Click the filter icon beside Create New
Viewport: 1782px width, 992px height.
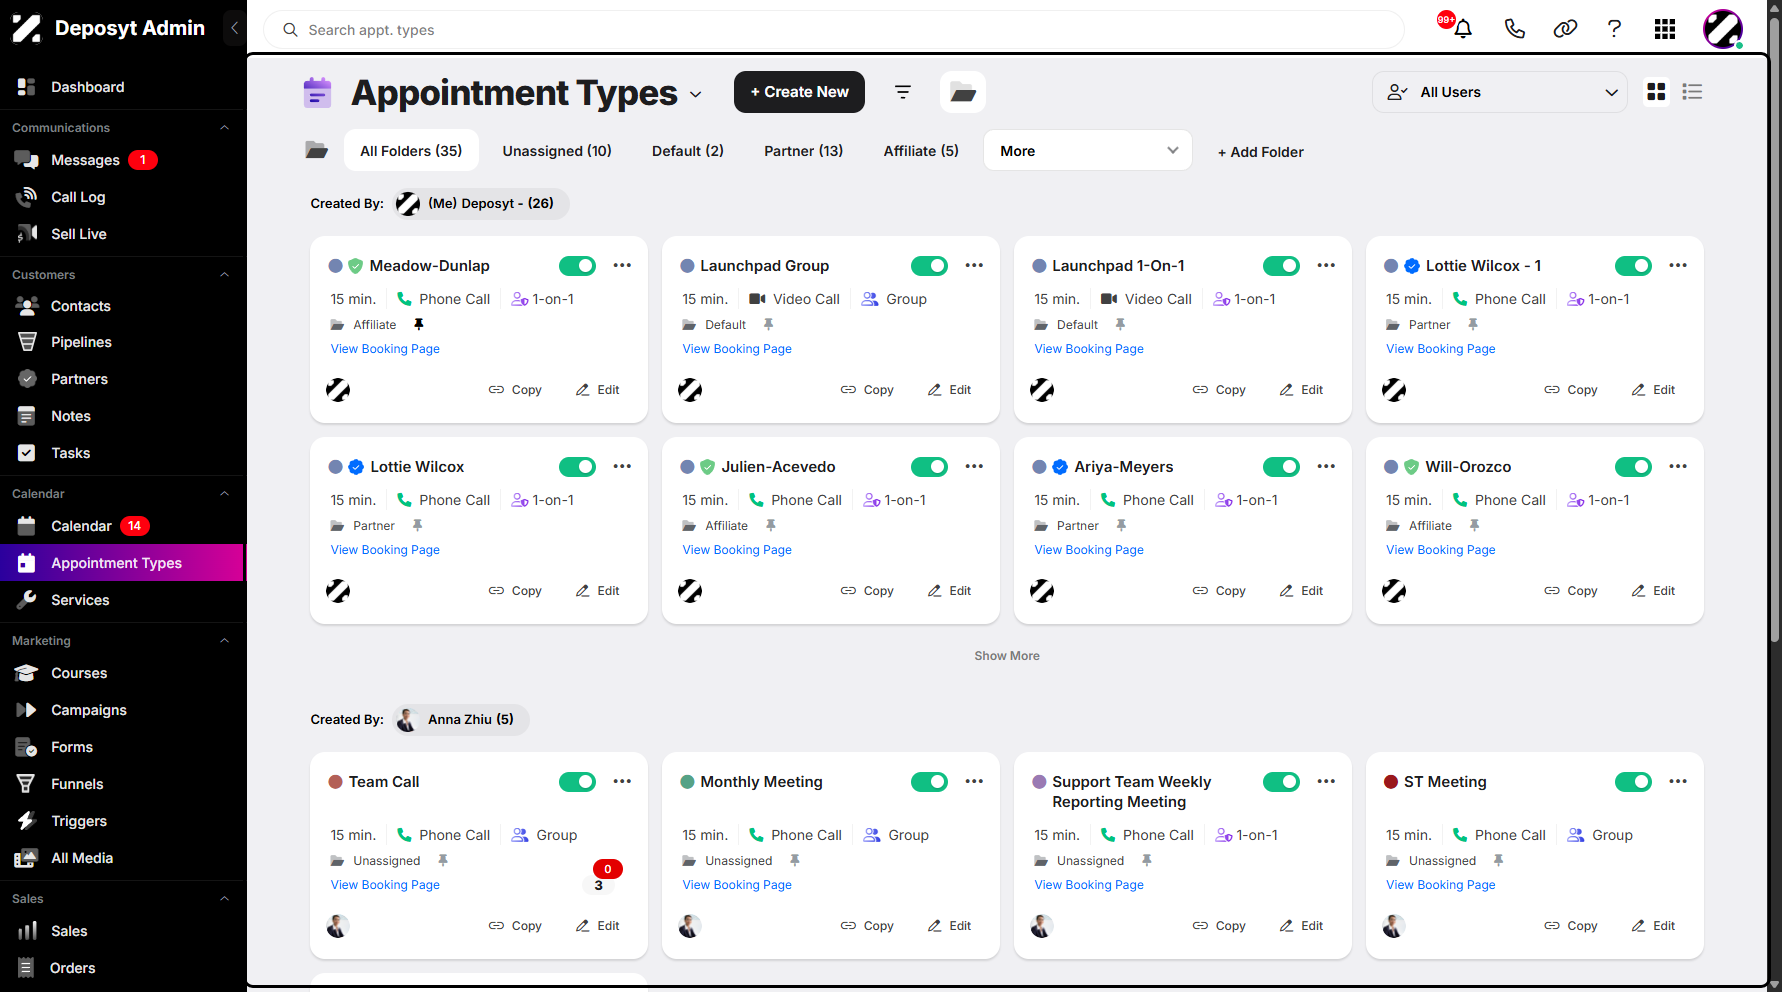[x=903, y=92]
